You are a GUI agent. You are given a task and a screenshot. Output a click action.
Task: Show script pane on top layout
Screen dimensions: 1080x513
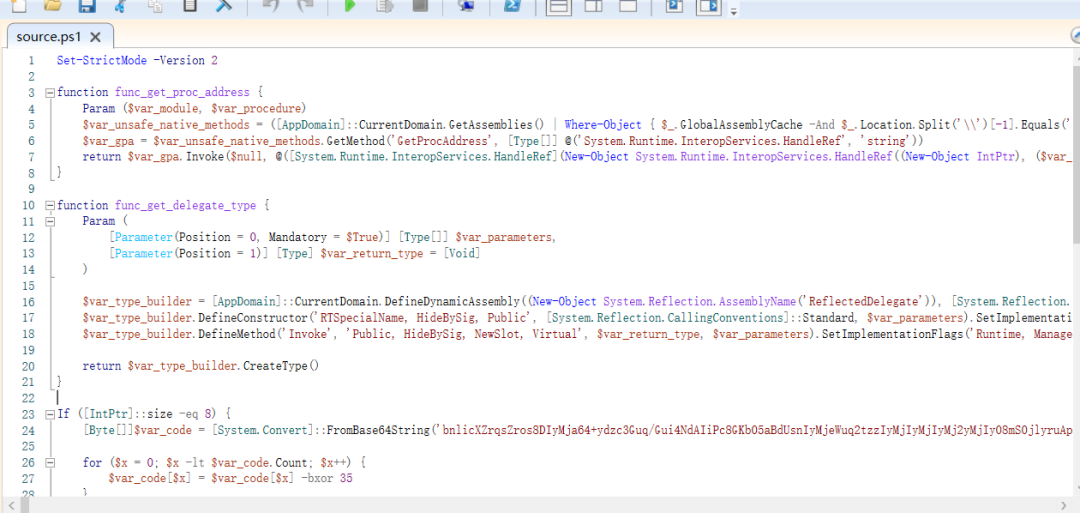click(x=560, y=7)
